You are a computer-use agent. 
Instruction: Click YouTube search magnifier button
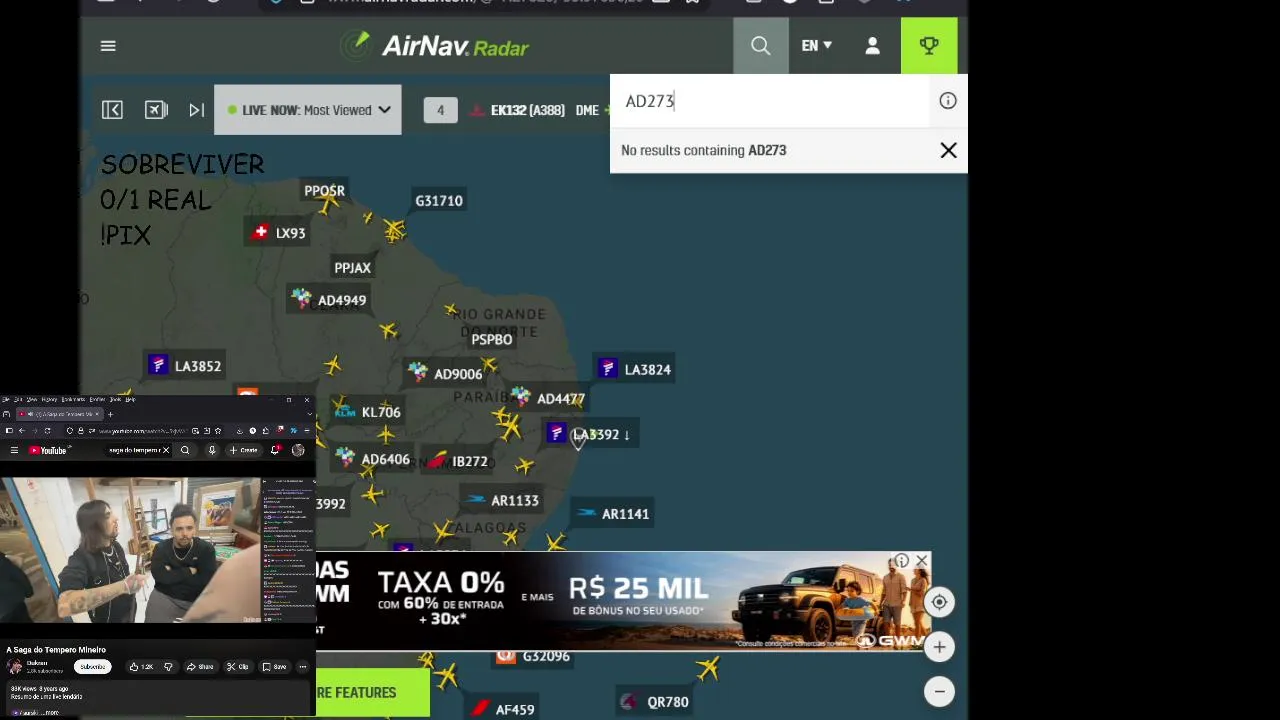click(185, 451)
